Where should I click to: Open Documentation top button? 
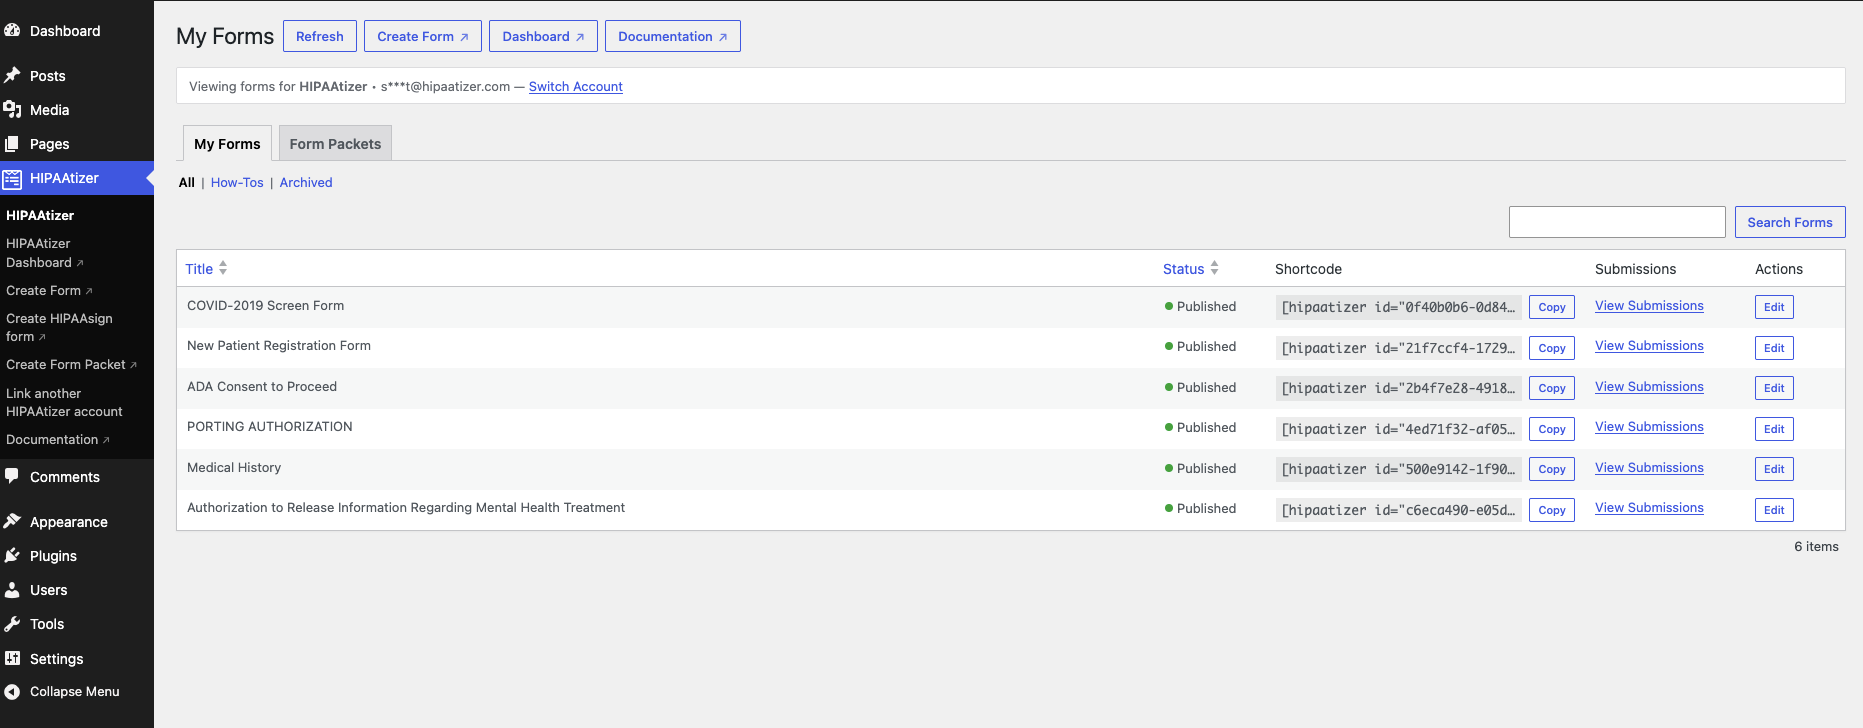(673, 36)
